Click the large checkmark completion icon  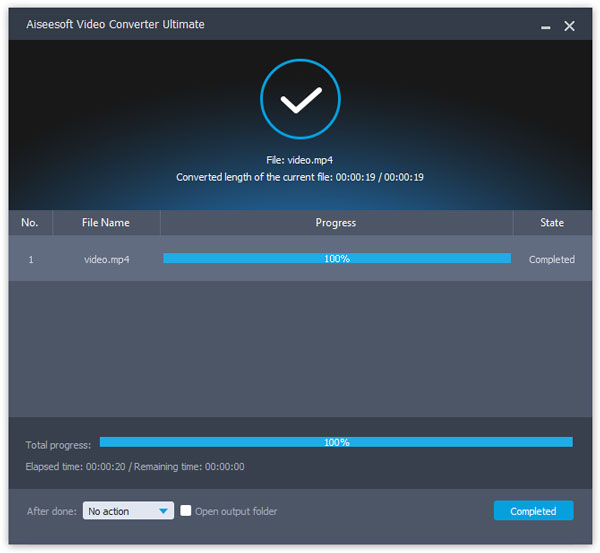tap(300, 99)
